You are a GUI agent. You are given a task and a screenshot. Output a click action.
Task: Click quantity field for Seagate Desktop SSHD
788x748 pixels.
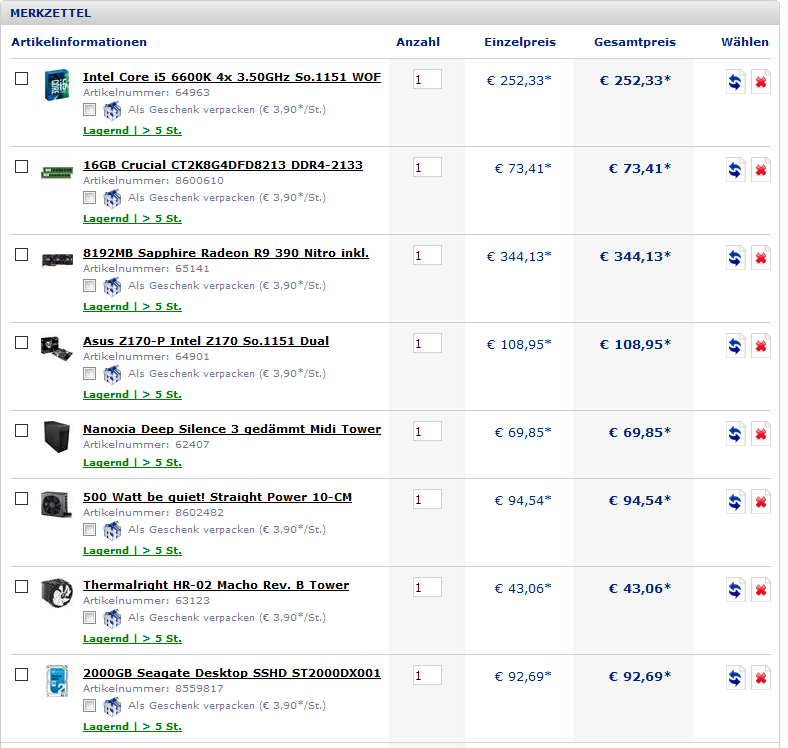427,675
